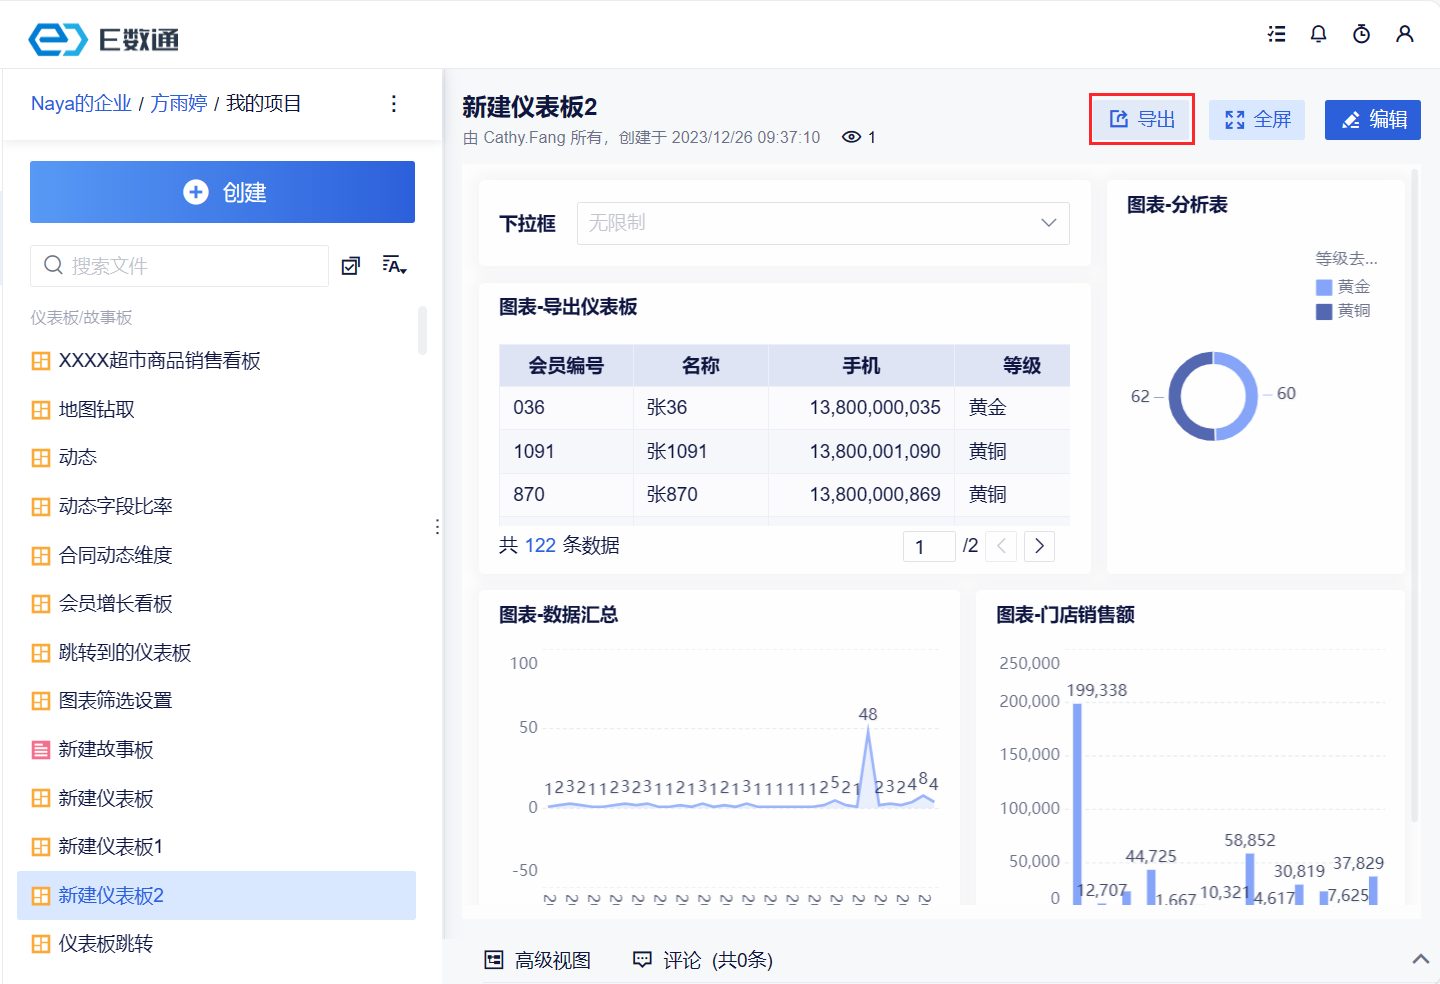This screenshot has width=1440, height=984.
Task: Open 高级视图 tab
Action: [x=538, y=960]
